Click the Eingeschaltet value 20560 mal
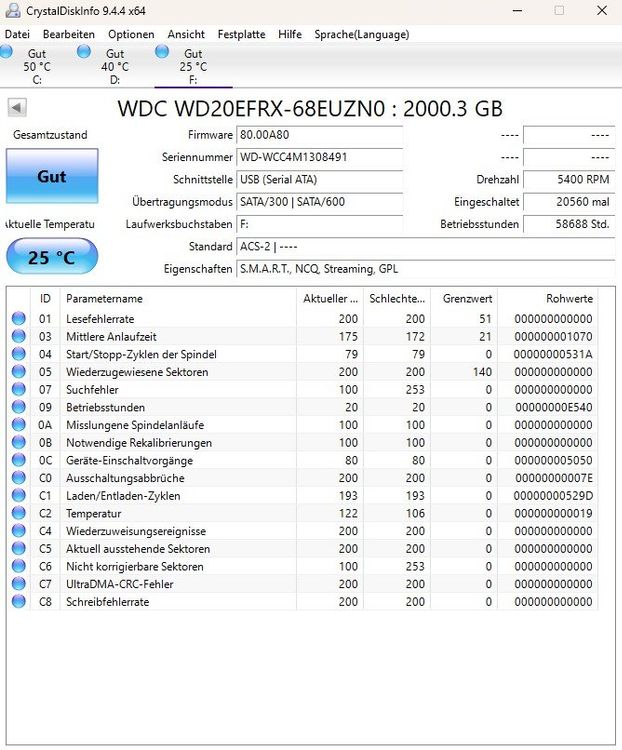Image resolution: width=622 pixels, height=750 pixels. [x=569, y=202]
